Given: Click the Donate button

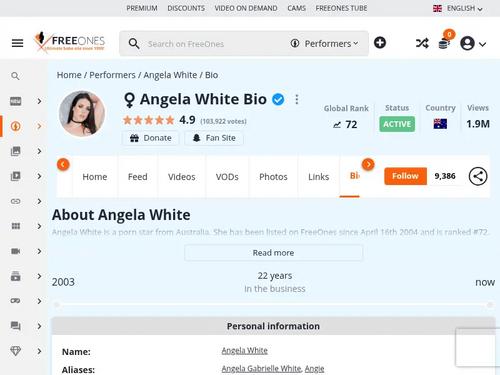Looking at the screenshot, I should pos(151,138).
